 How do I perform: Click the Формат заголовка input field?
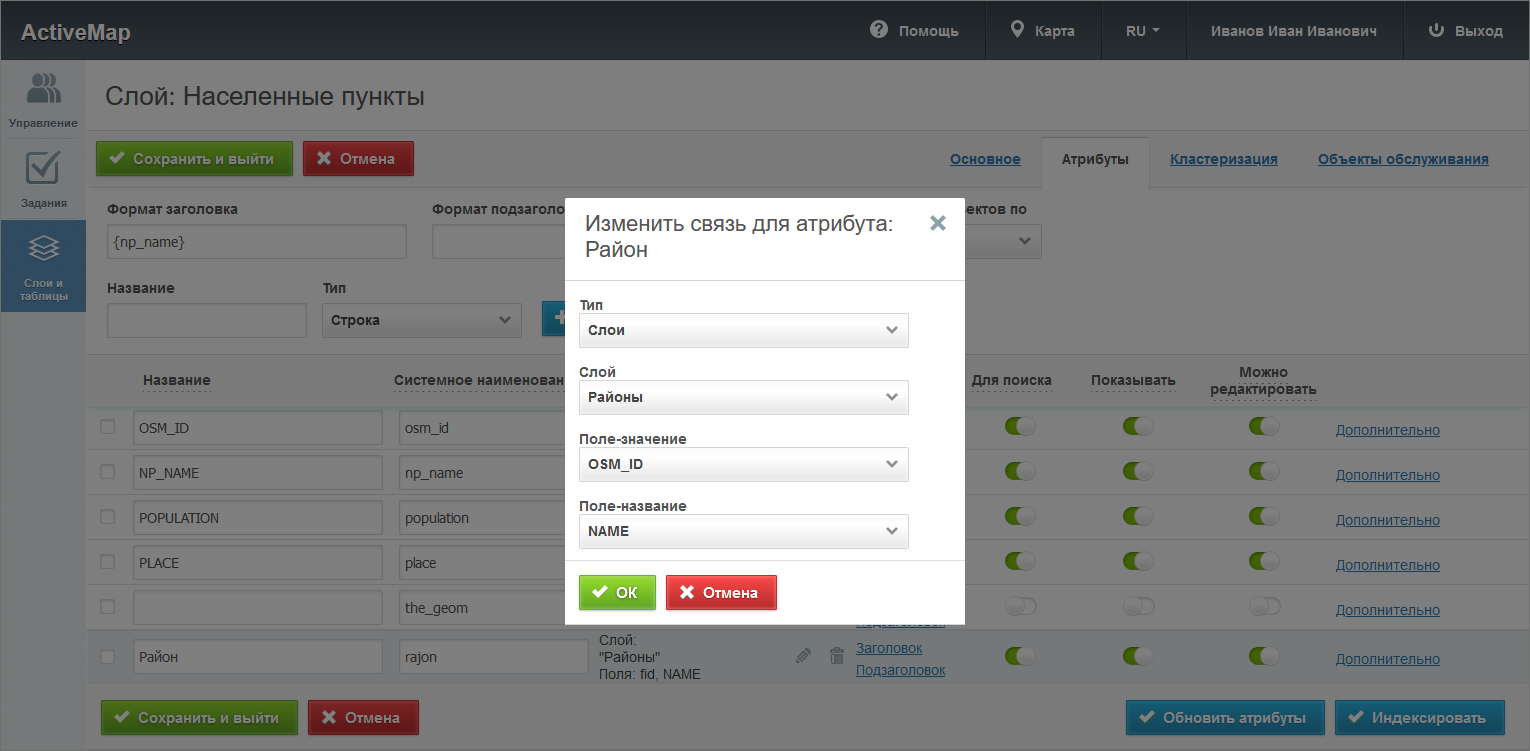point(256,242)
